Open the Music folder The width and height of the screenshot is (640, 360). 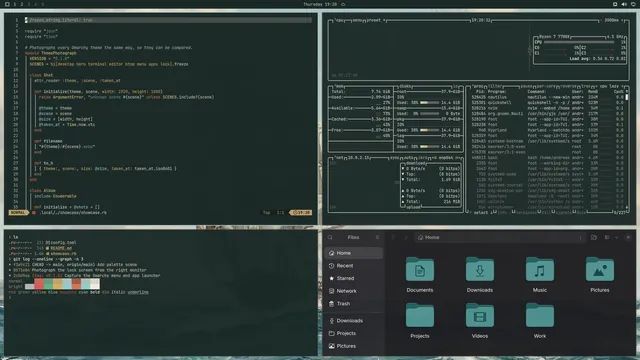(x=540, y=274)
